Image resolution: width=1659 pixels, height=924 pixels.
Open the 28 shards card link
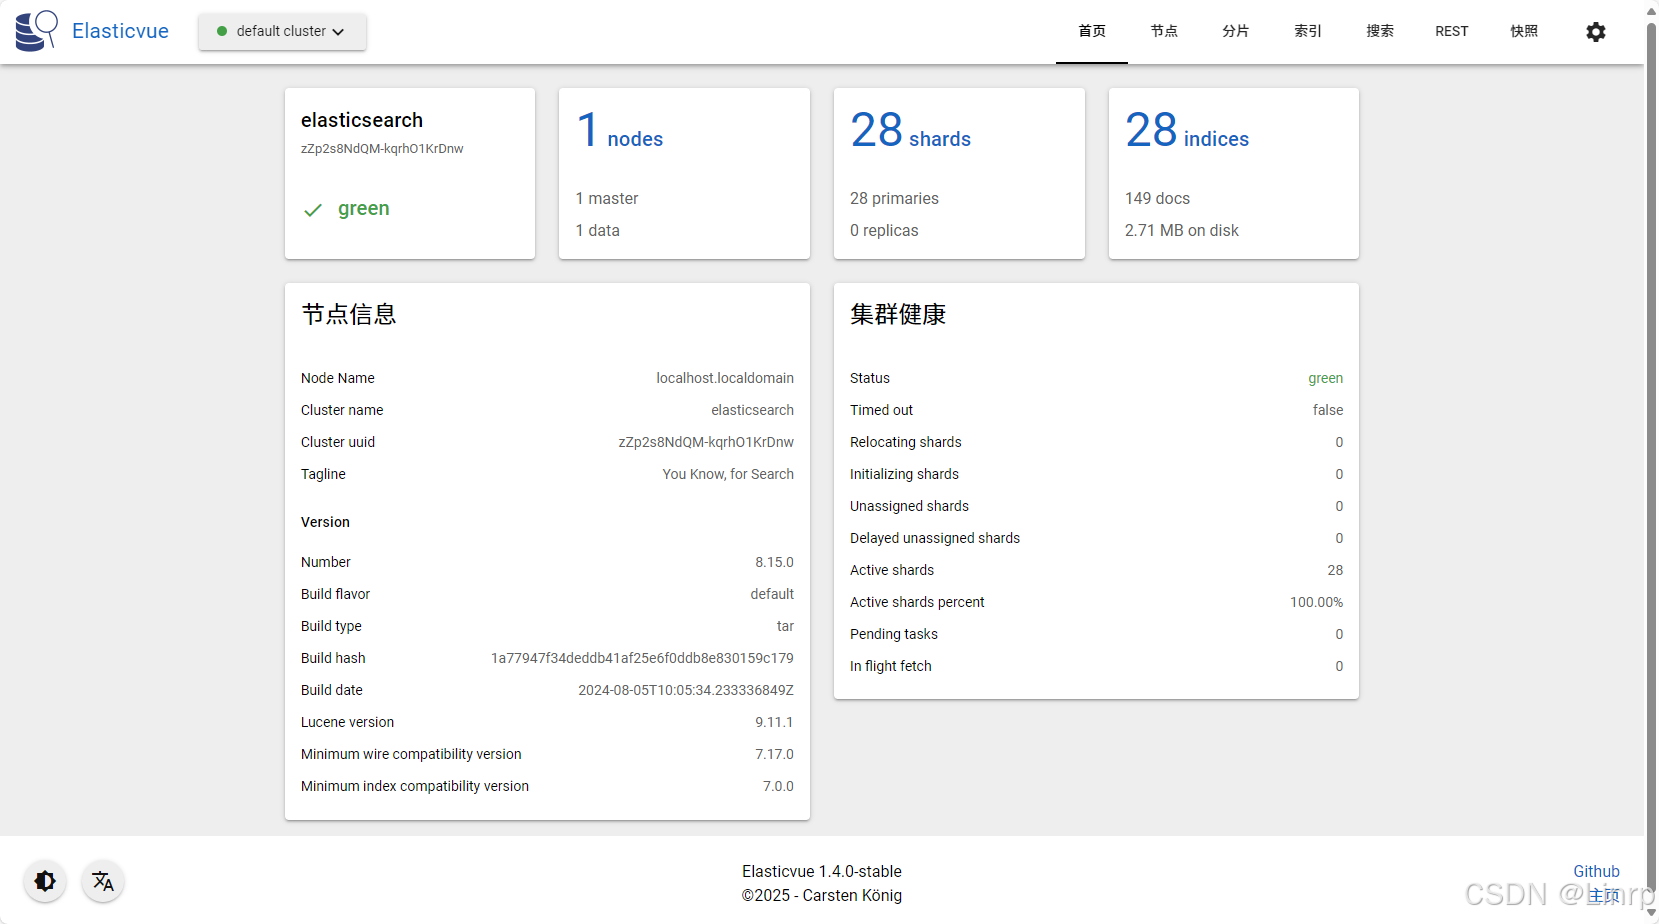[911, 131]
